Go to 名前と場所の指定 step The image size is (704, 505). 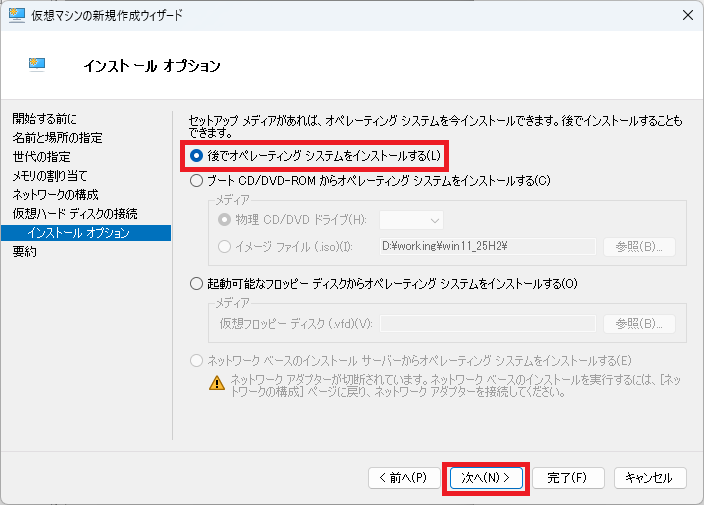[x=57, y=138]
